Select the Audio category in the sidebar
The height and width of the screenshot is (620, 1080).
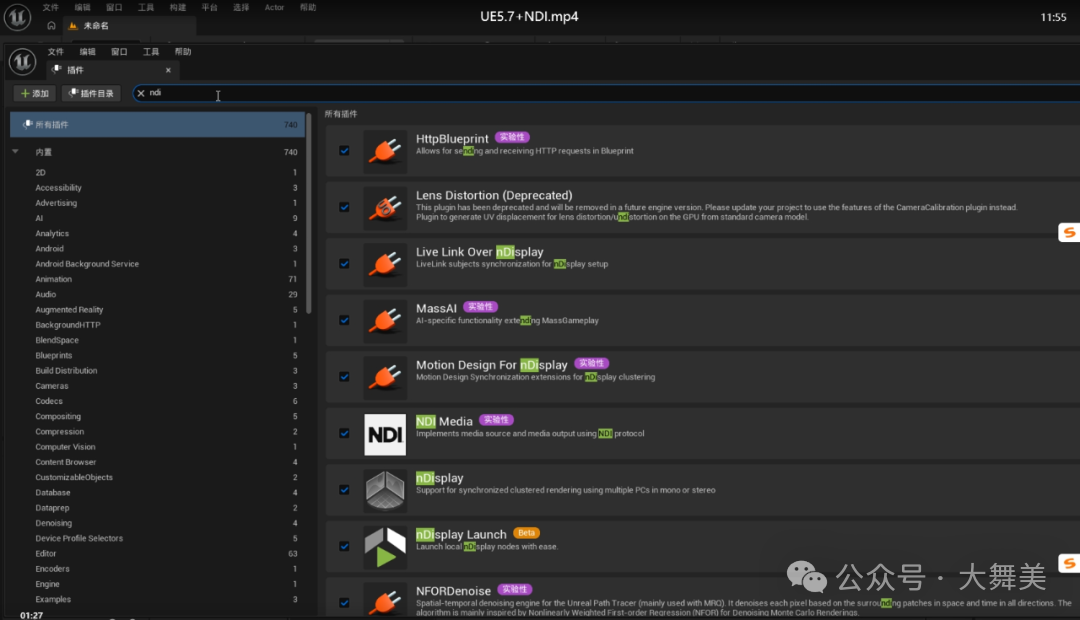46,295
